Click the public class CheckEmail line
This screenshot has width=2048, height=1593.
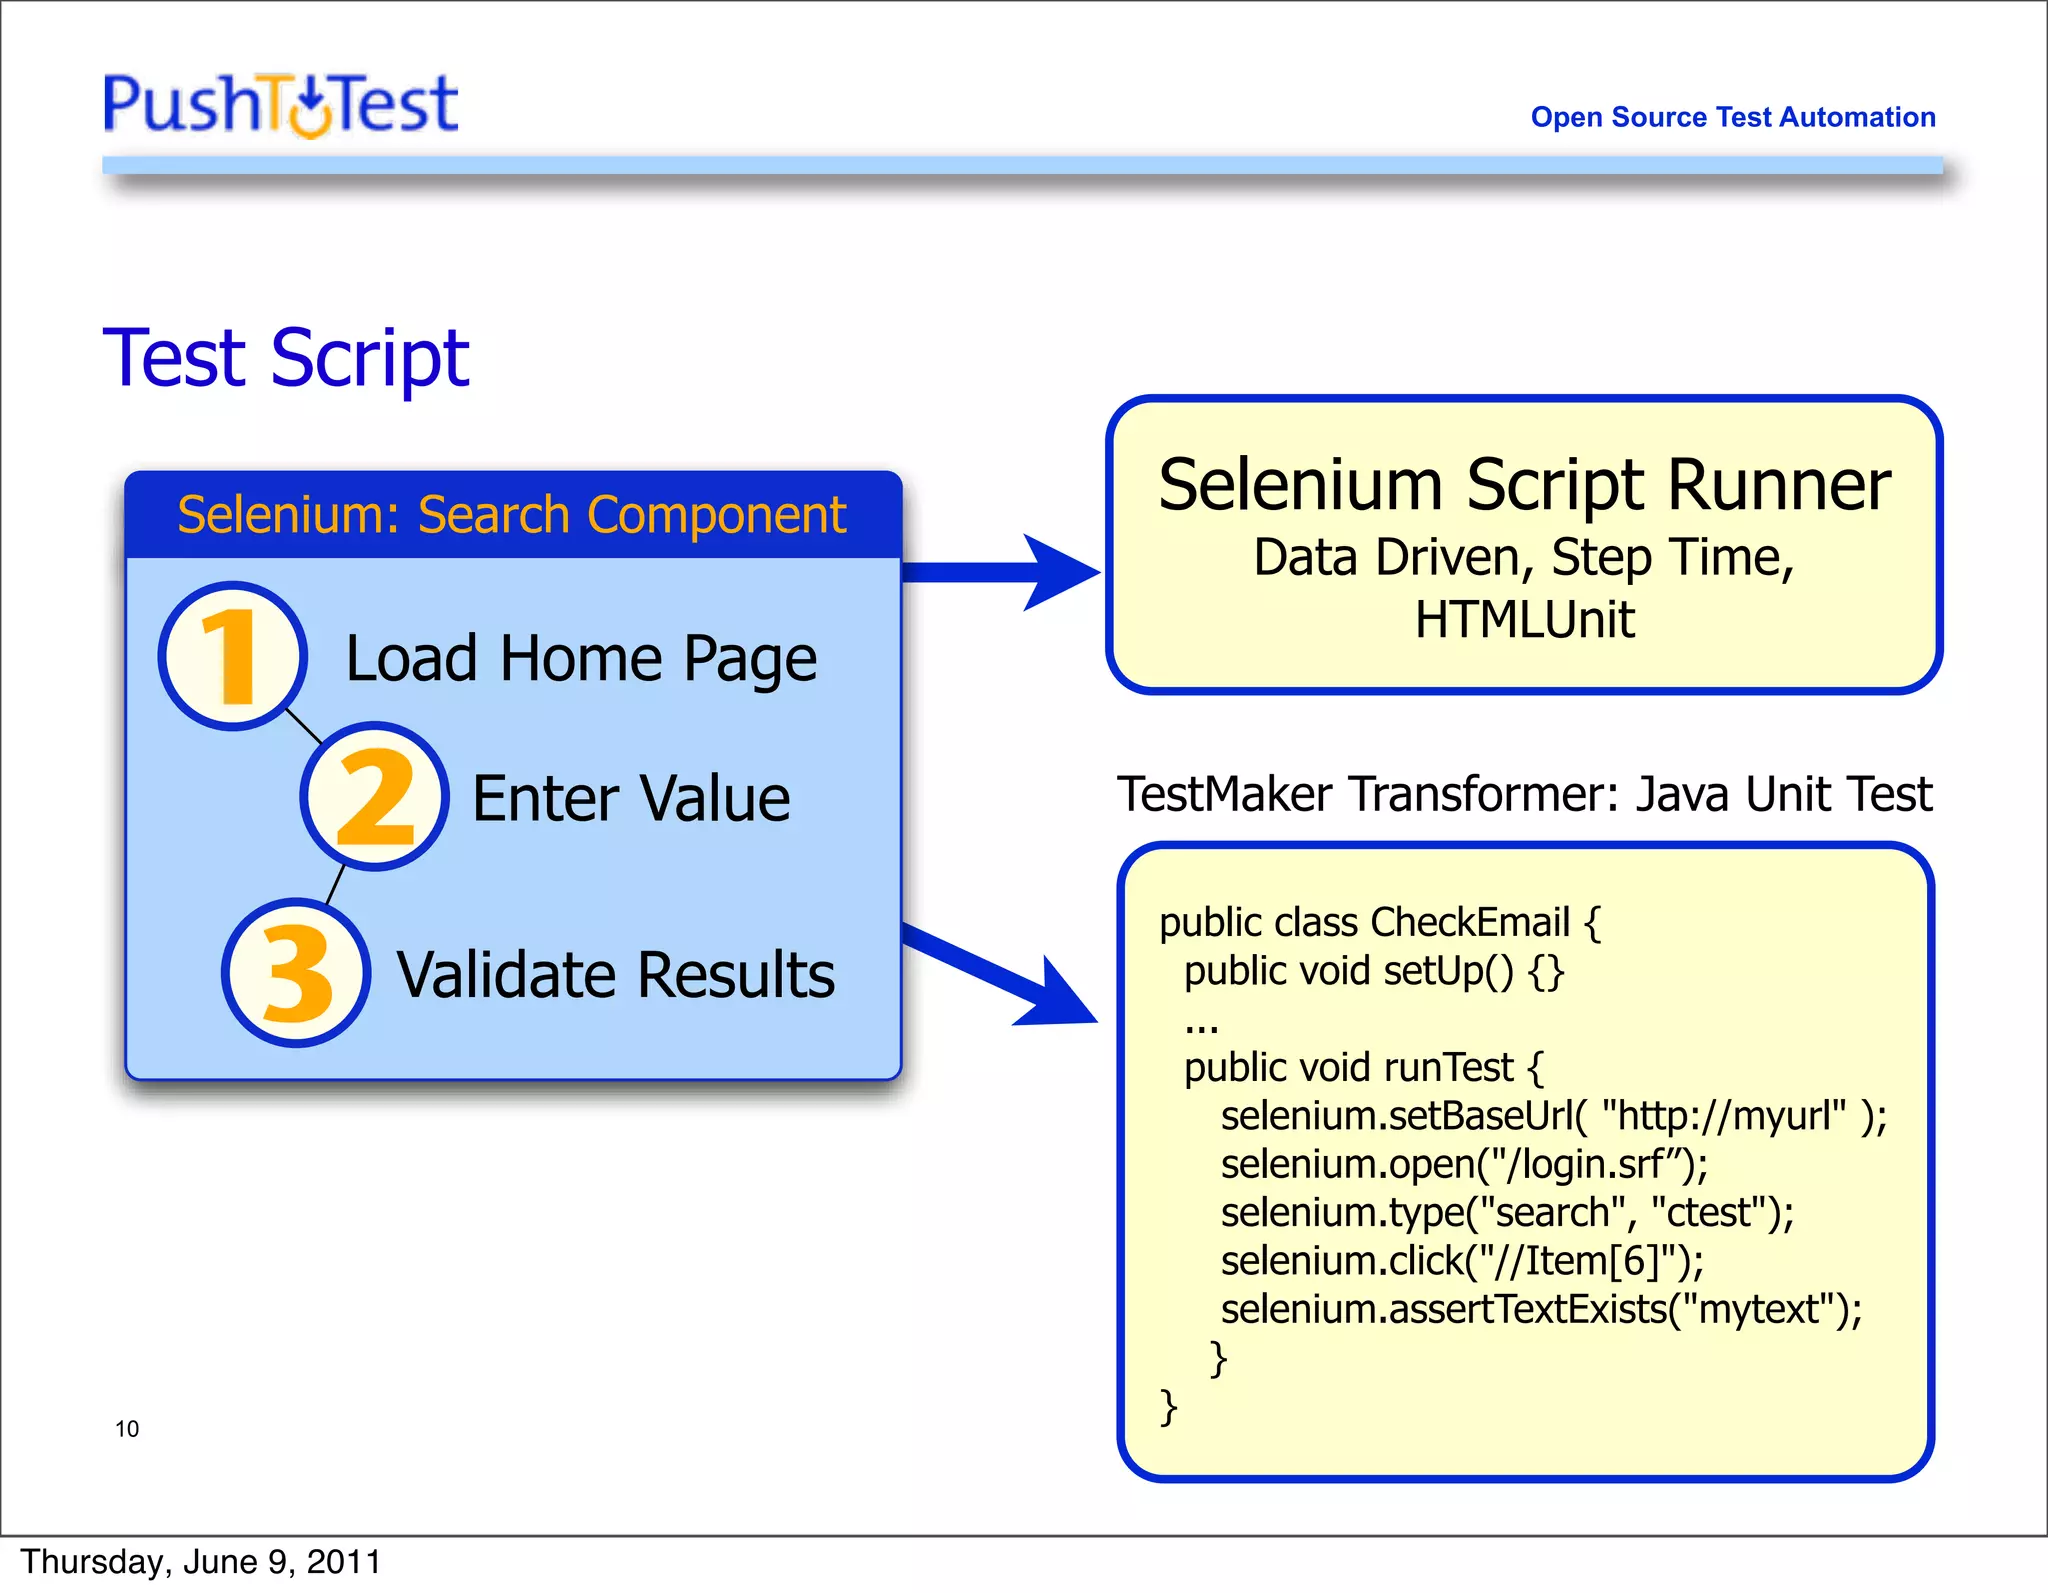pyautogui.click(x=1380, y=923)
